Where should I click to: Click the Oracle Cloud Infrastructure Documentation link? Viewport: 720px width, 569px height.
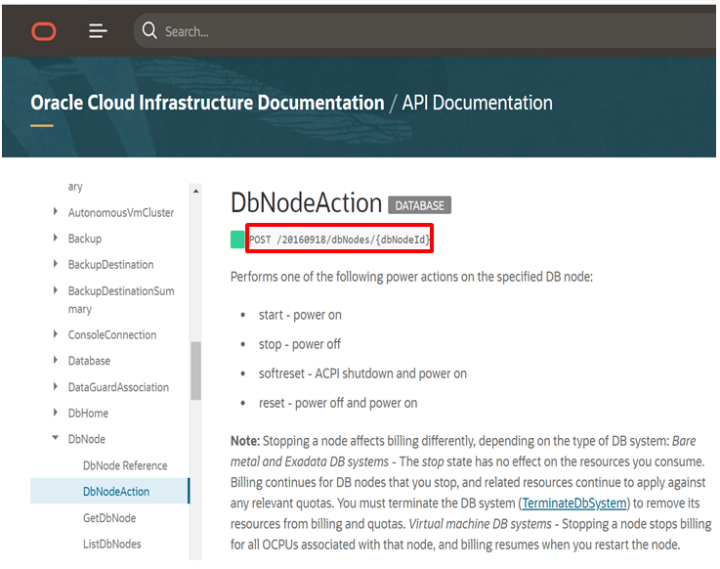pos(207,103)
